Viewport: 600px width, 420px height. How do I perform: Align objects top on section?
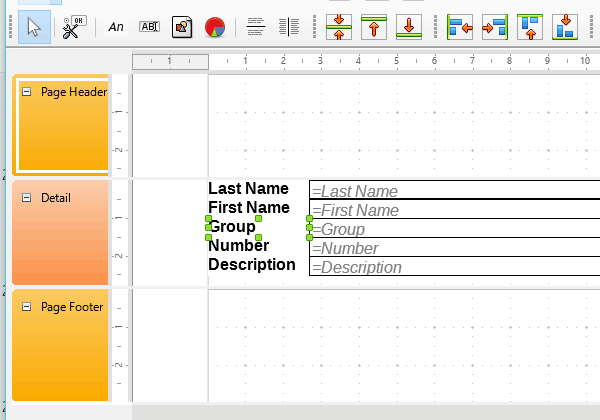coord(530,27)
